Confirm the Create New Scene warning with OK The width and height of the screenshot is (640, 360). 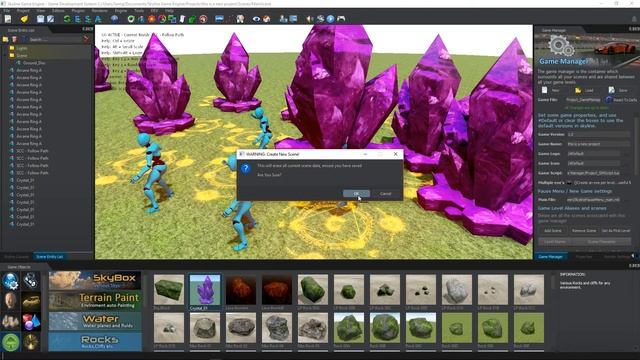[356, 193]
